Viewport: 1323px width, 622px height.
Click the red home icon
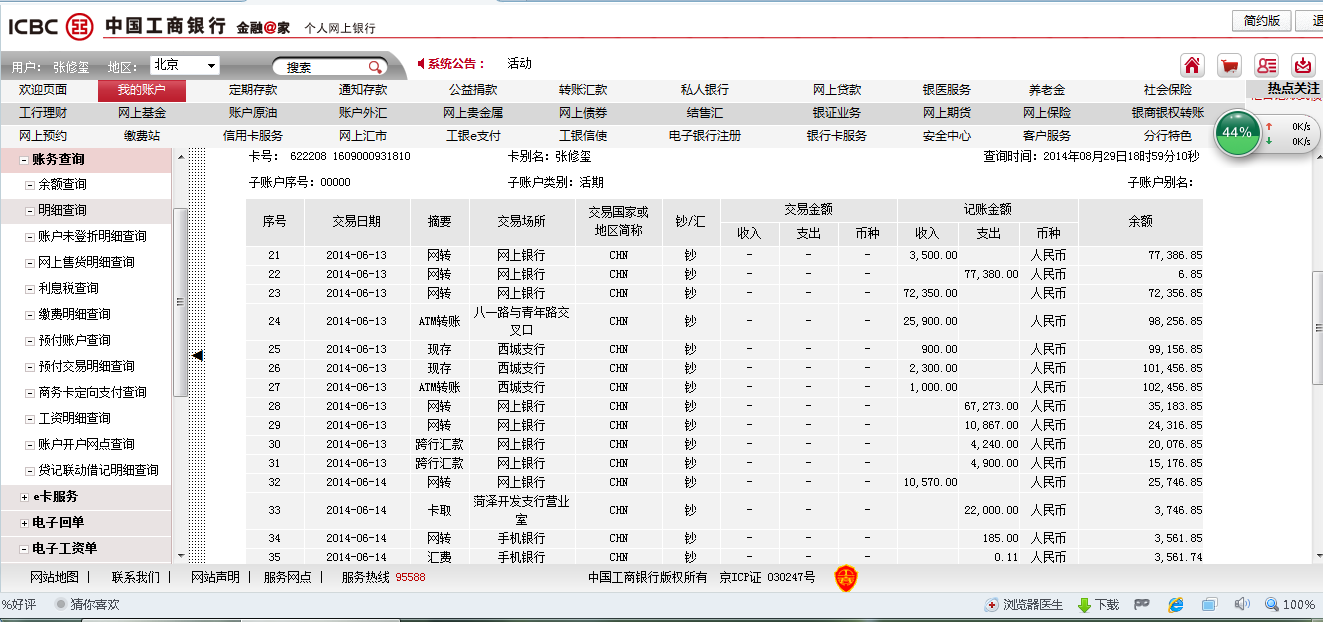pyautogui.click(x=1192, y=66)
